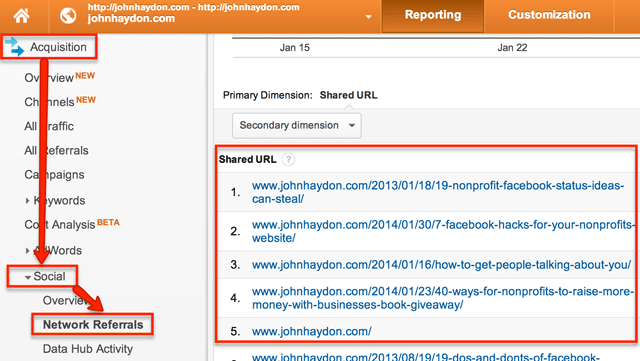Viewport: 640px width, 361px height.
Task: Open the 19-nonprofit-facebook-status-ideas URL
Action: tap(438, 192)
